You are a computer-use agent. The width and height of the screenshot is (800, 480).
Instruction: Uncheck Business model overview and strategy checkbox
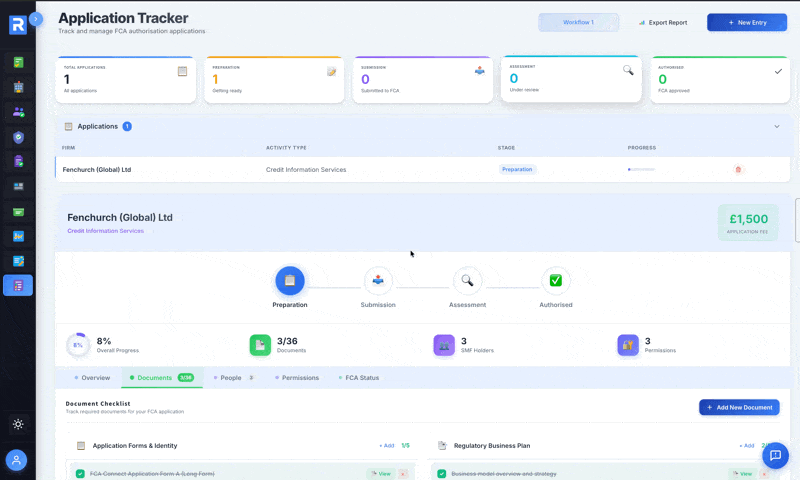[x=441, y=474]
